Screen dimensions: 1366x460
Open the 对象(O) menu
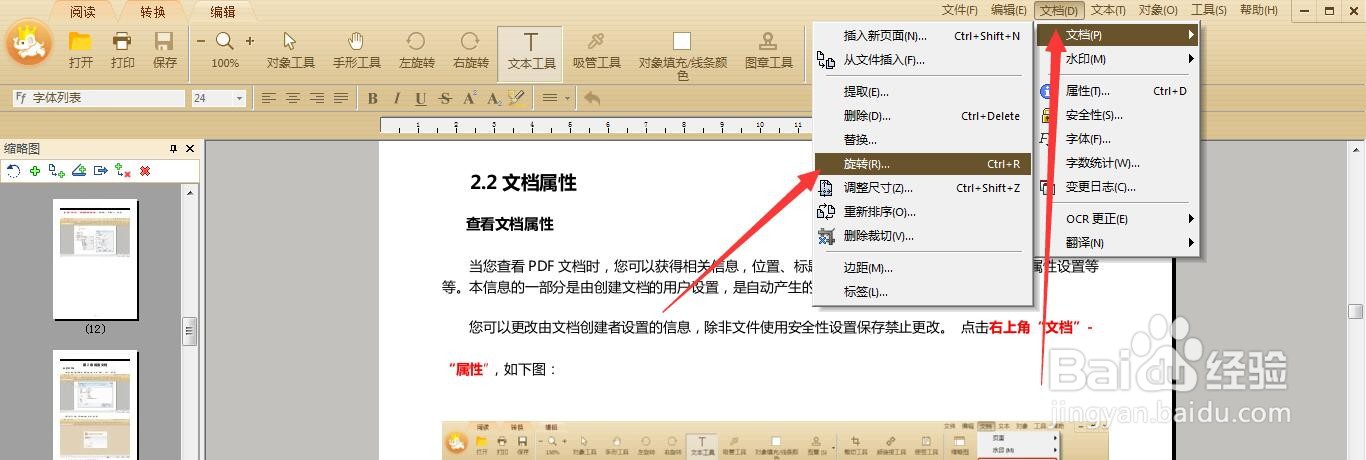(x=1158, y=10)
